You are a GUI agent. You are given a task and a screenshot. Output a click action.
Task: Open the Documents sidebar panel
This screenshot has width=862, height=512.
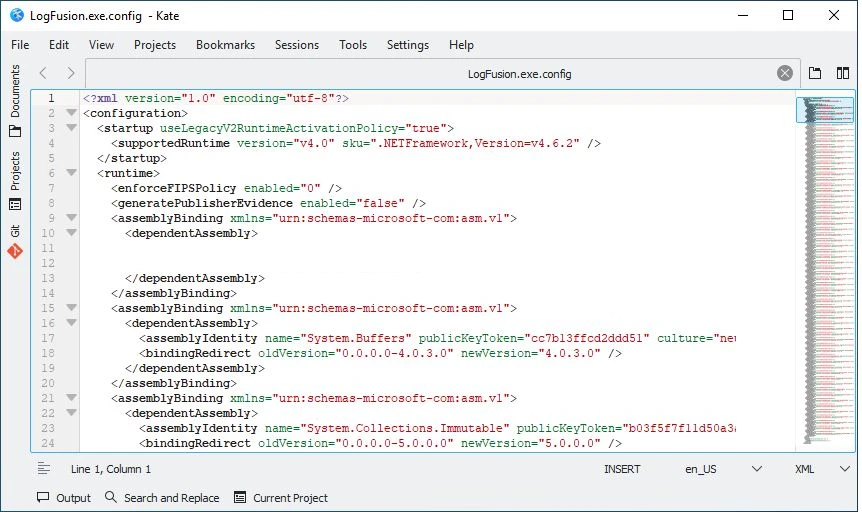15,100
